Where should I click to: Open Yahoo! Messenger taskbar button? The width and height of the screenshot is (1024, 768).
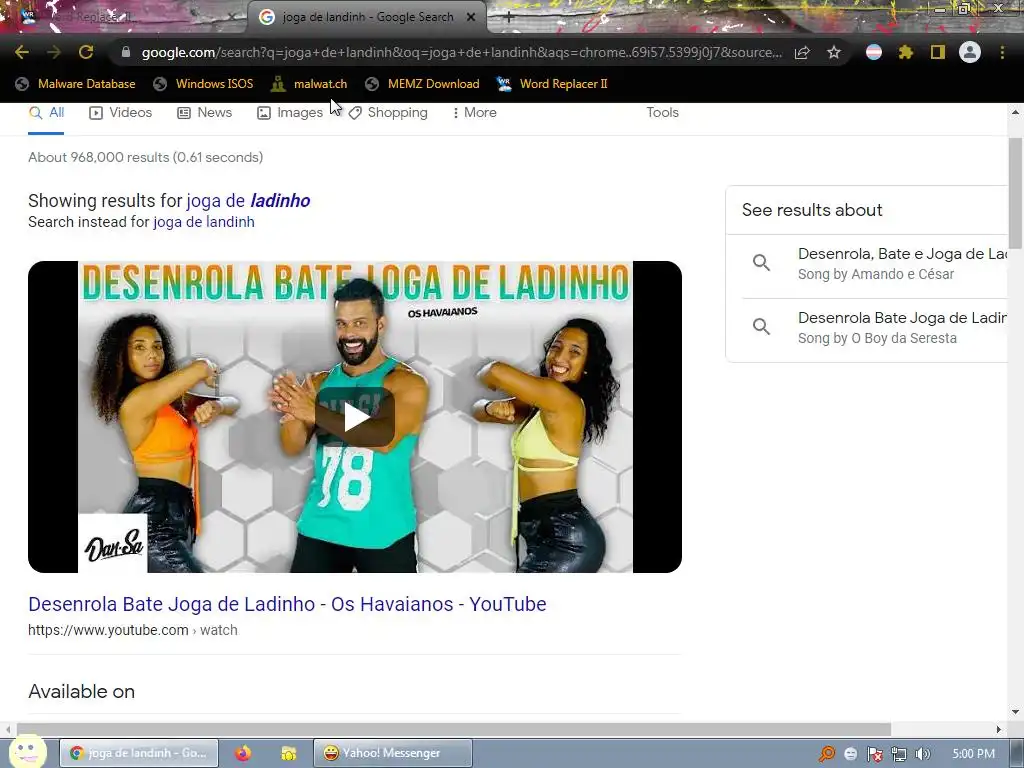coord(392,753)
